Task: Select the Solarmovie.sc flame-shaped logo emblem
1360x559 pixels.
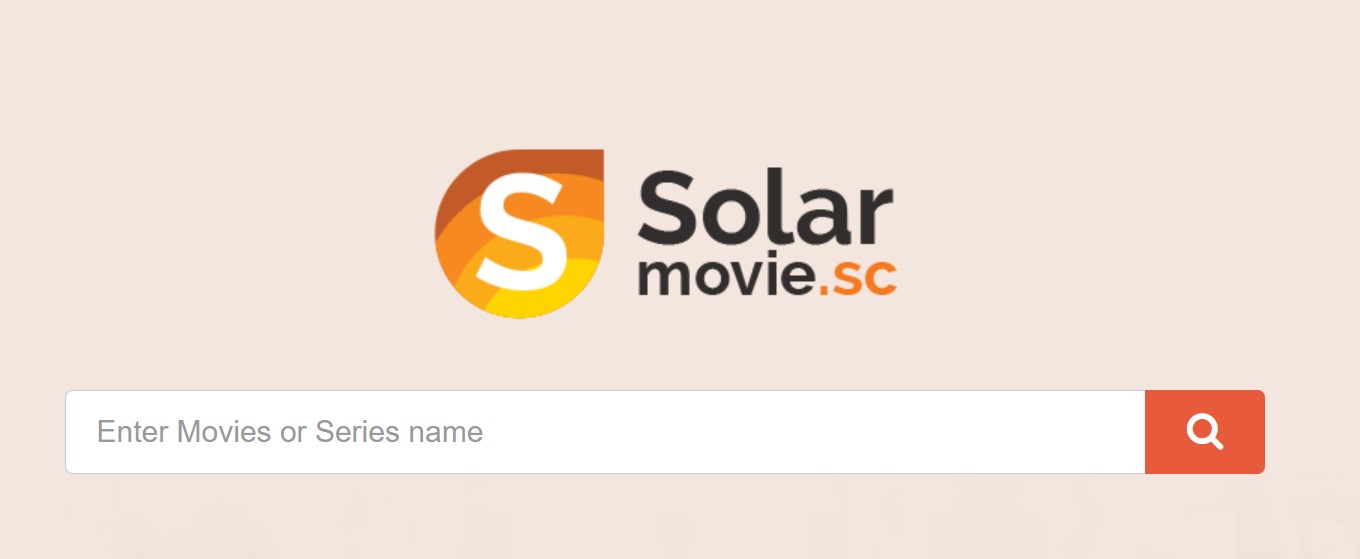Action: [519, 234]
